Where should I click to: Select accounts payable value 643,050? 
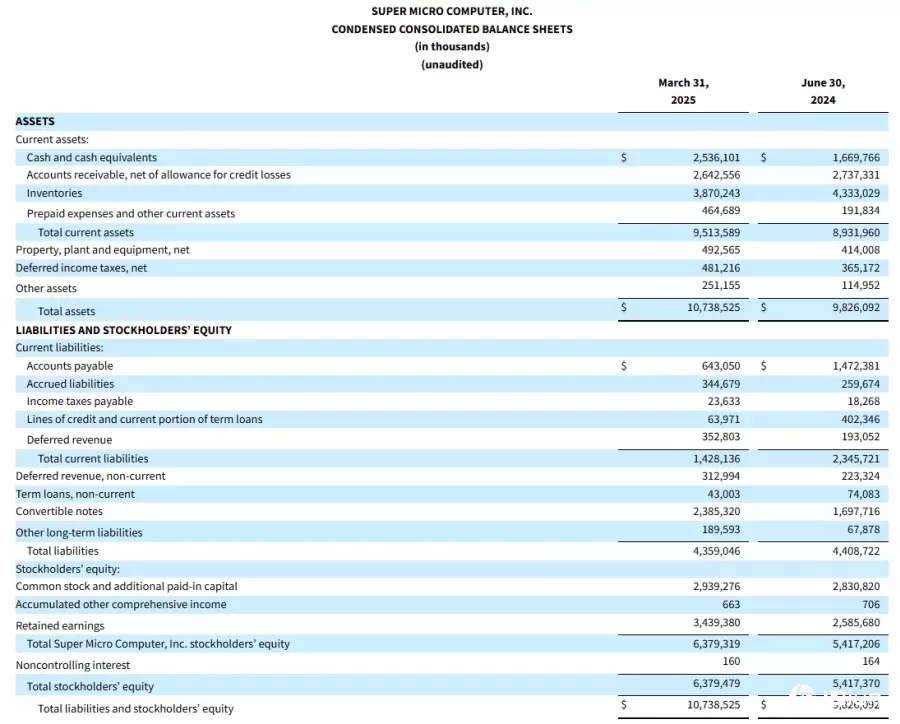[721, 366]
